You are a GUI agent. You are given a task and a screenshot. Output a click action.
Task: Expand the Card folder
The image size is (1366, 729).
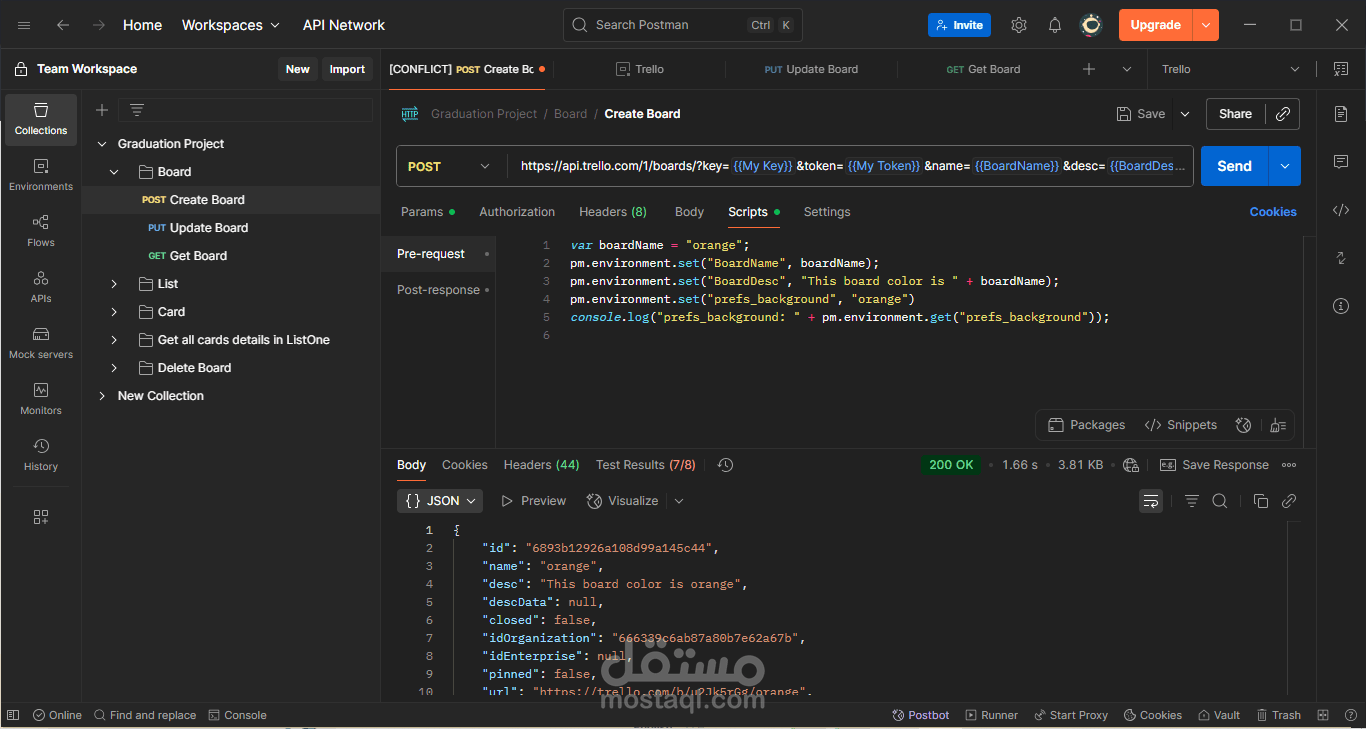[114, 312]
